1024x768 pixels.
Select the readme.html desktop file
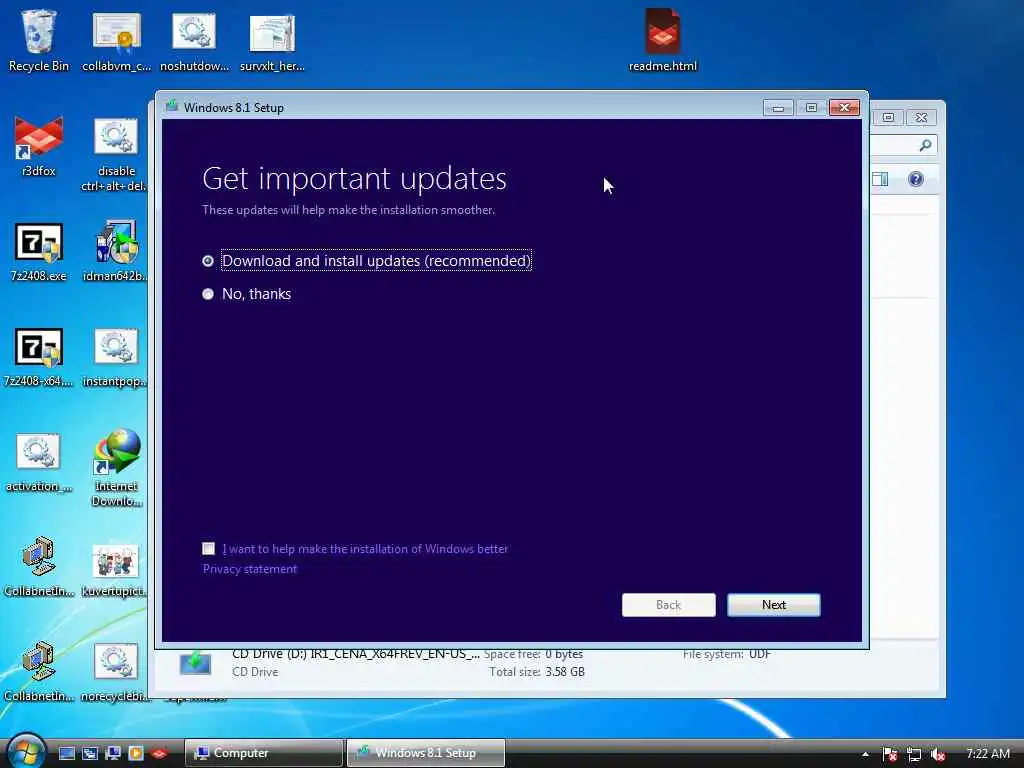click(662, 39)
